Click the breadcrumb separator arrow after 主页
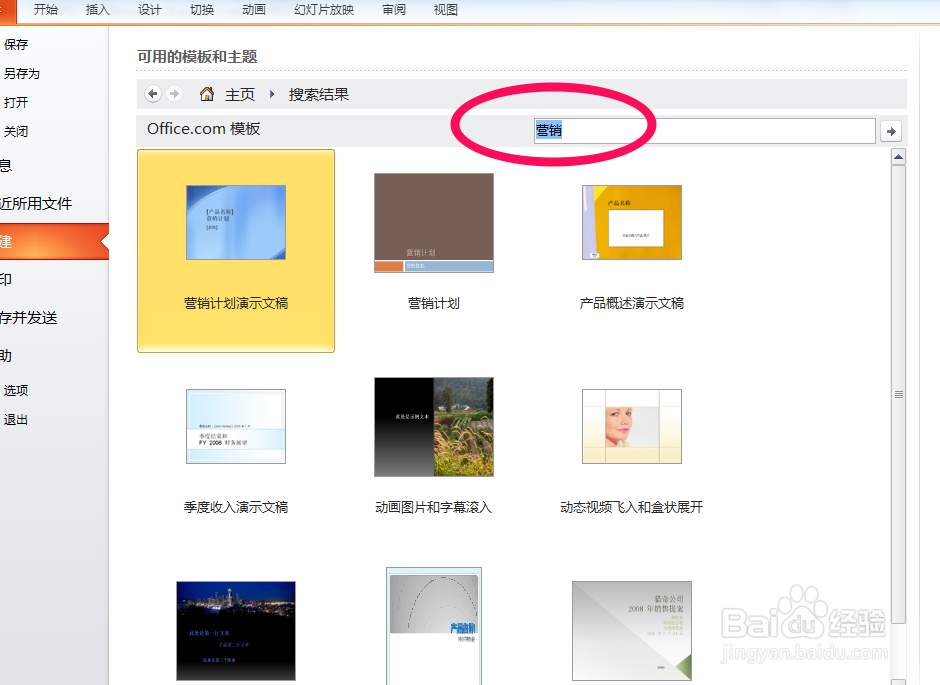Screen dimensions: 940x685 [272, 94]
